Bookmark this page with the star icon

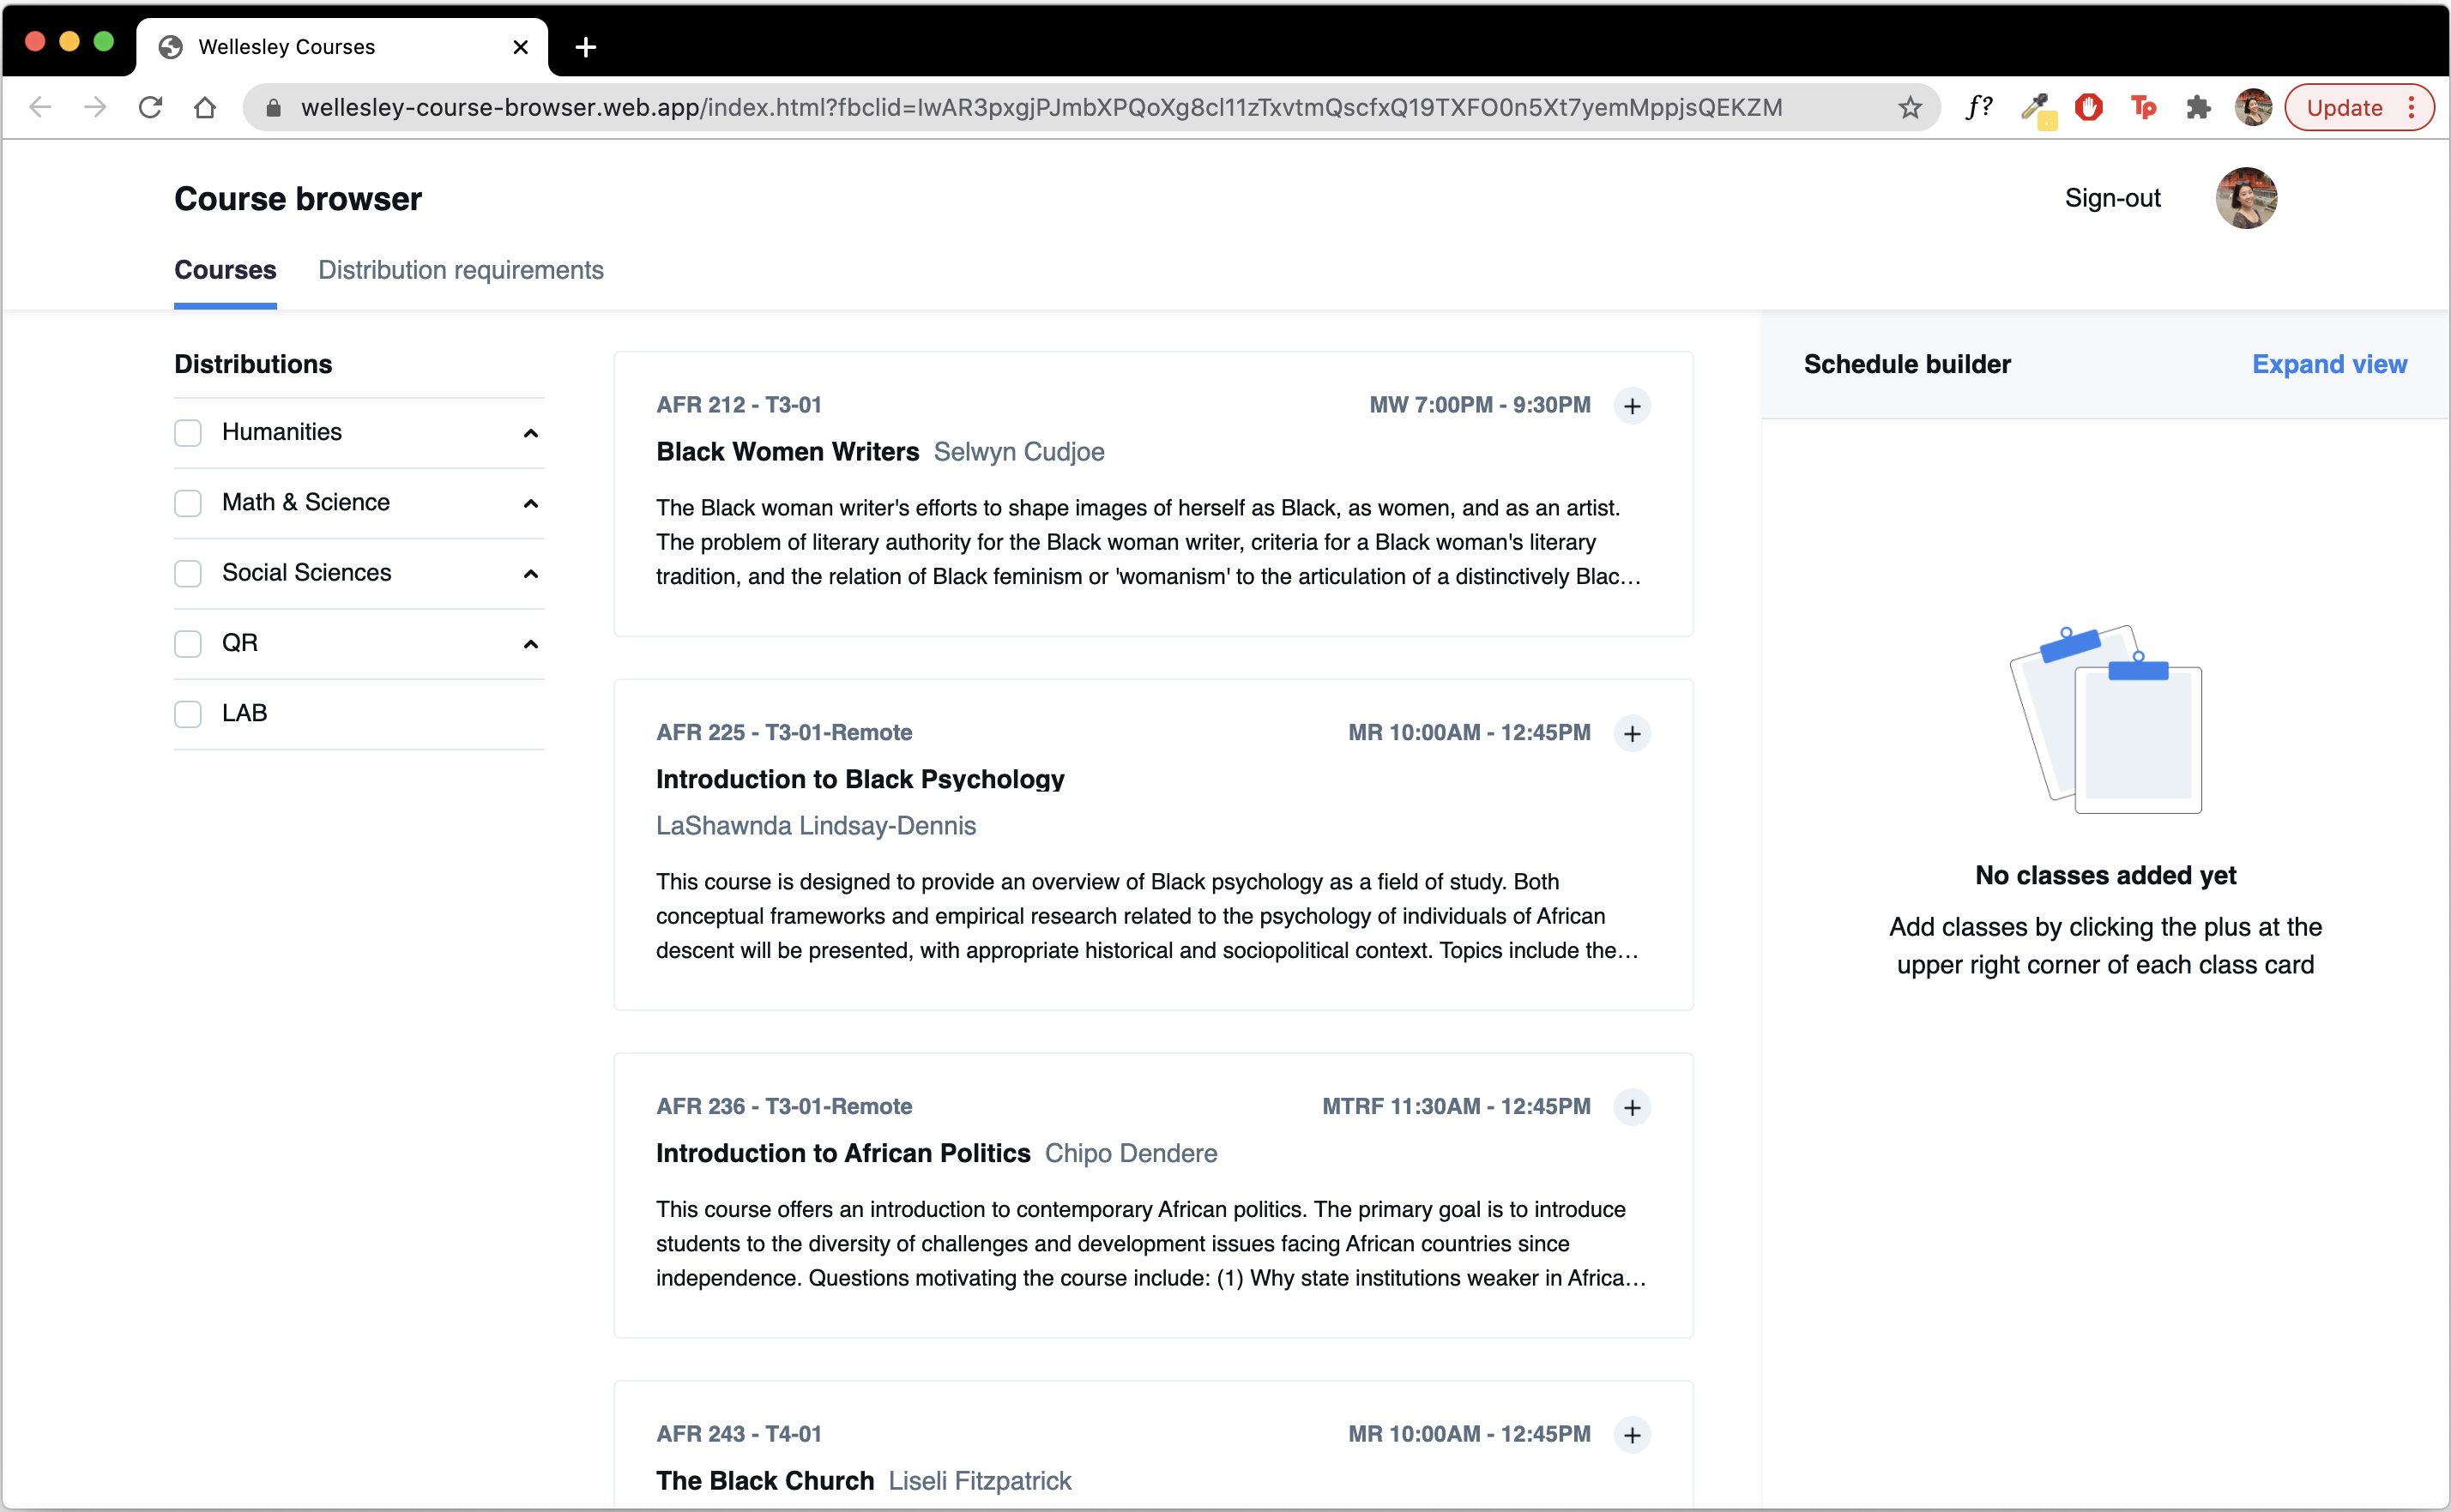coord(1909,107)
